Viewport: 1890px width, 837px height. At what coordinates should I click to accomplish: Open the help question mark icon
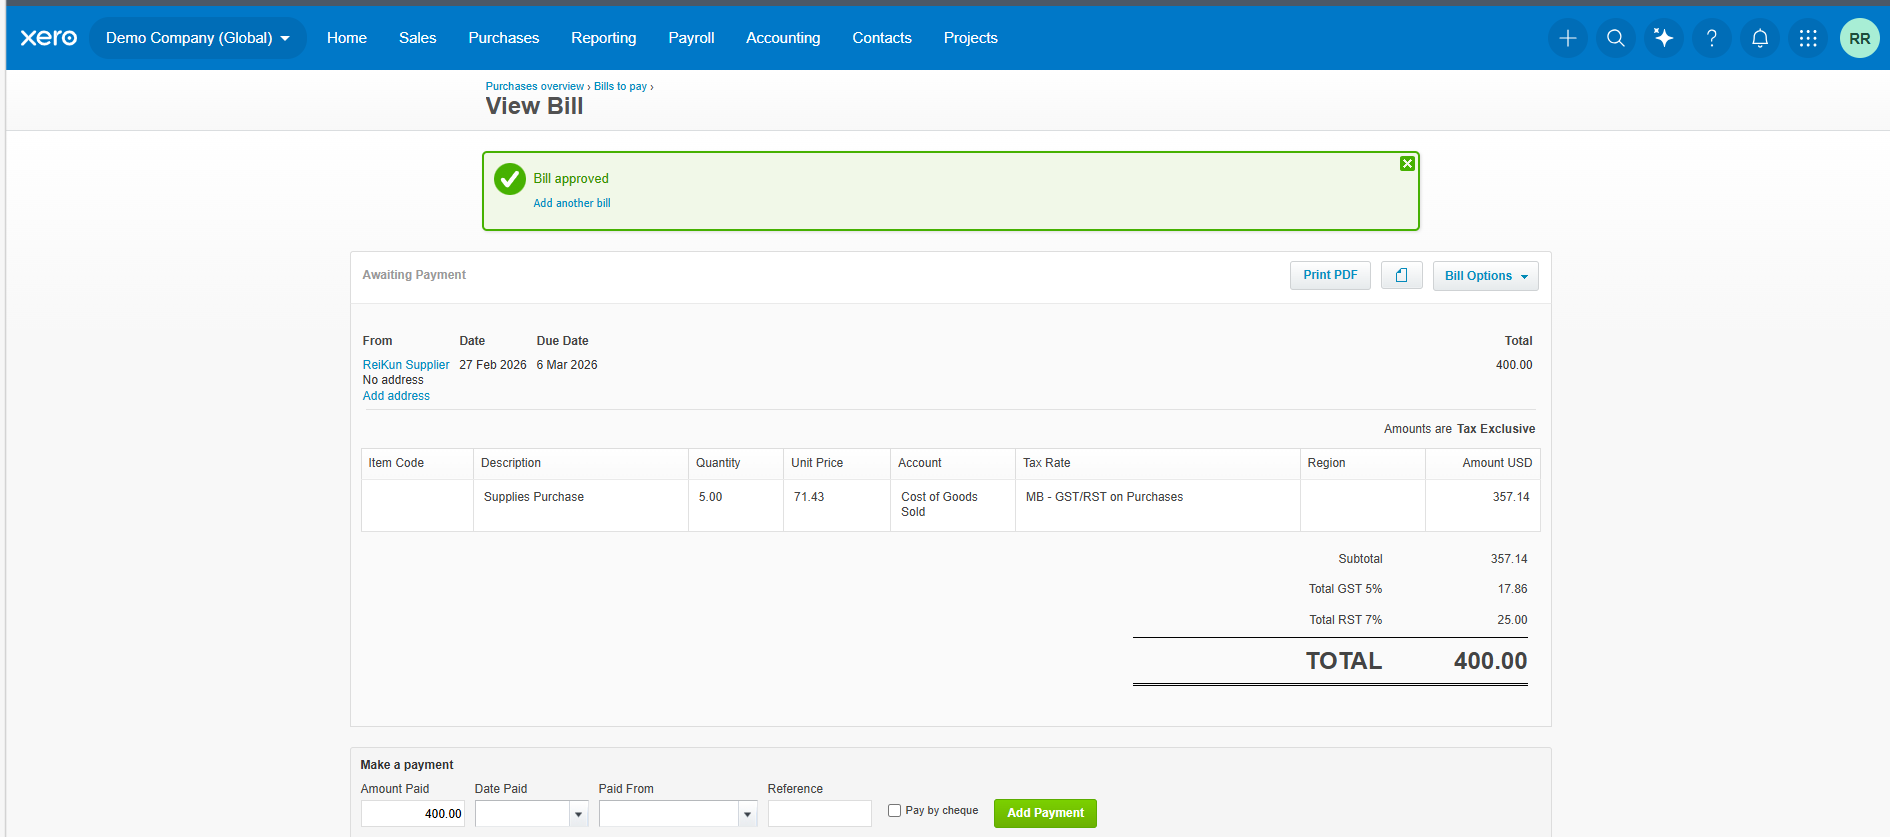(1712, 38)
